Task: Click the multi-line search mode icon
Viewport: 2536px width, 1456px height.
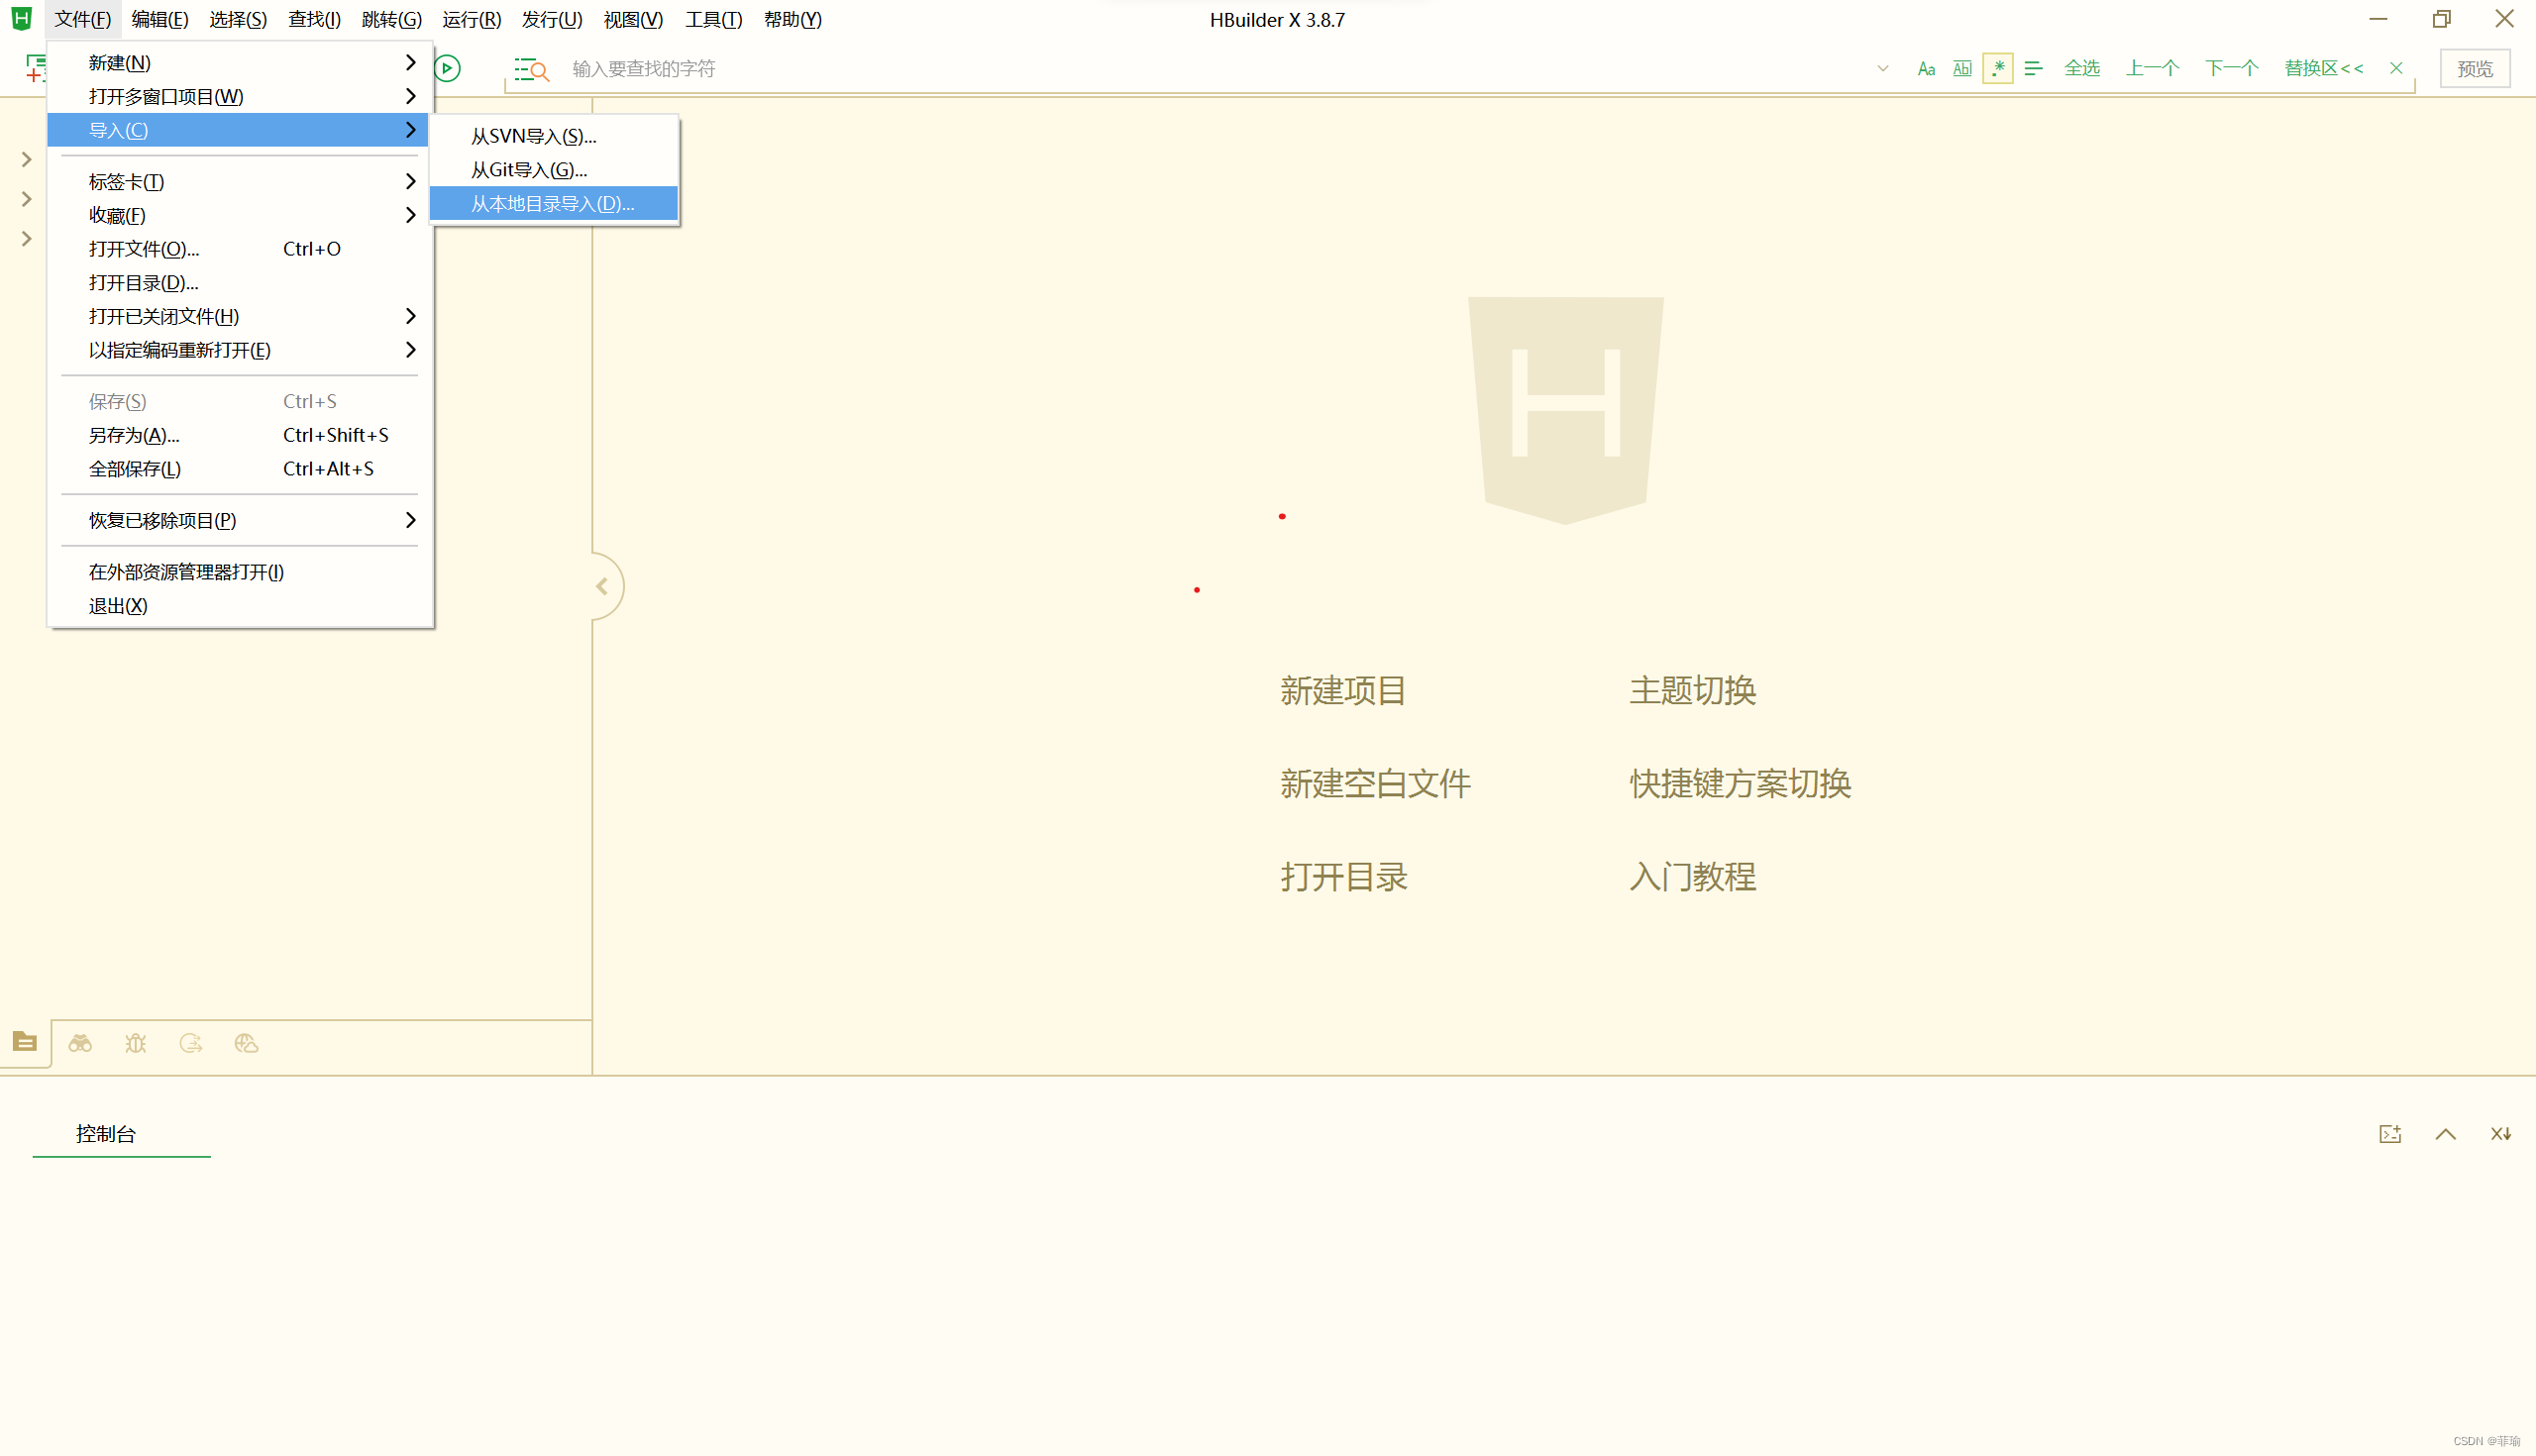Action: click(x=2033, y=69)
